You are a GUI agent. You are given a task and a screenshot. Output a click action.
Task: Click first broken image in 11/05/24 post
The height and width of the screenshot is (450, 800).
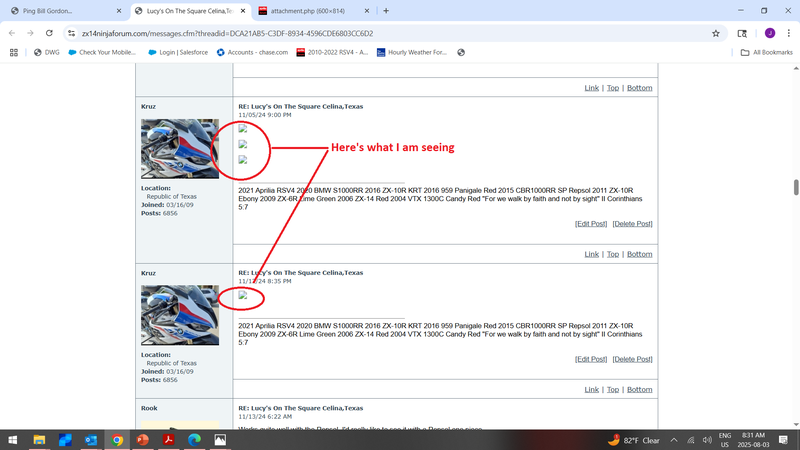(x=243, y=129)
